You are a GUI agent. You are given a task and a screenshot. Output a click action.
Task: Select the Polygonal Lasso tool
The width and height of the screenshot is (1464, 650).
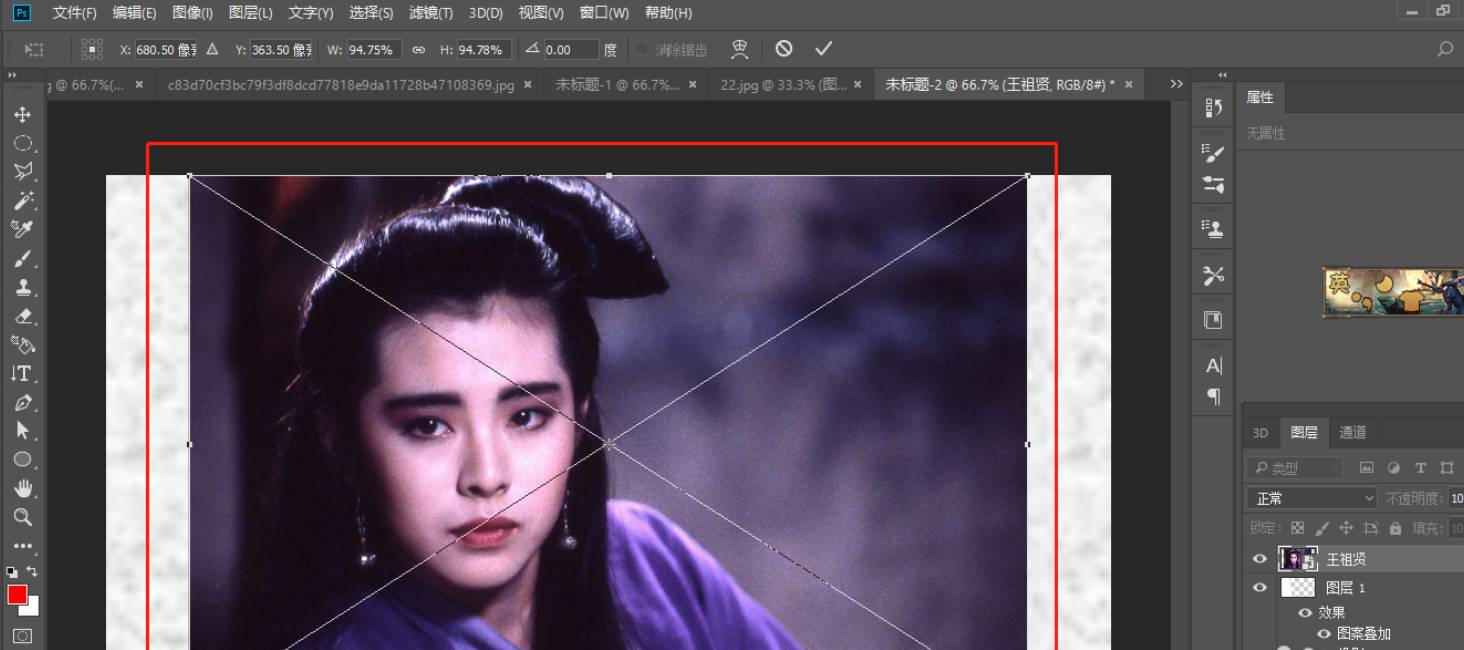pyautogui.click(x=22, y=171)
